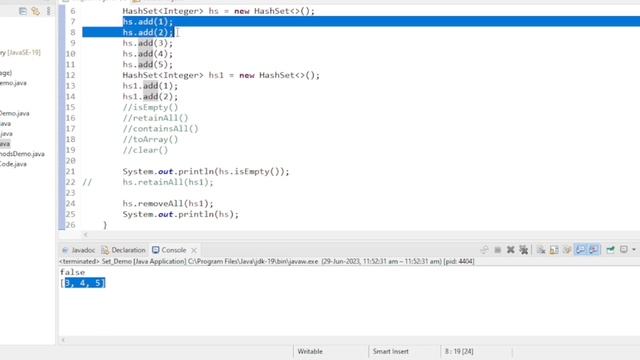Click the System.out.println(hs) line
640x360 pixels.
180,214
